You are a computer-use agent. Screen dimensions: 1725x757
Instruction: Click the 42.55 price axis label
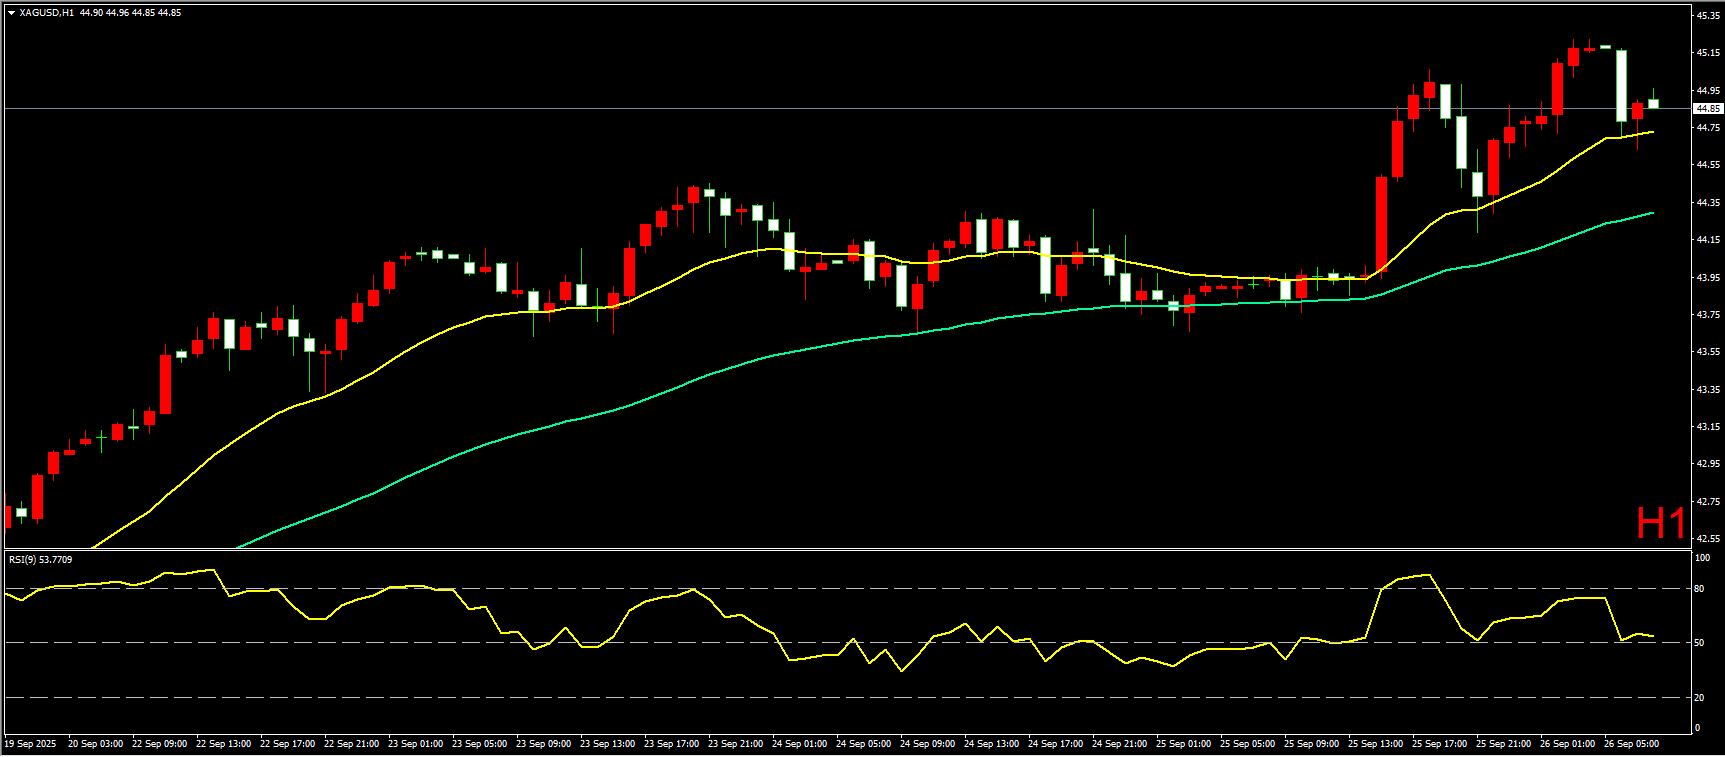pyautogui.click(x=1707, y=539)
